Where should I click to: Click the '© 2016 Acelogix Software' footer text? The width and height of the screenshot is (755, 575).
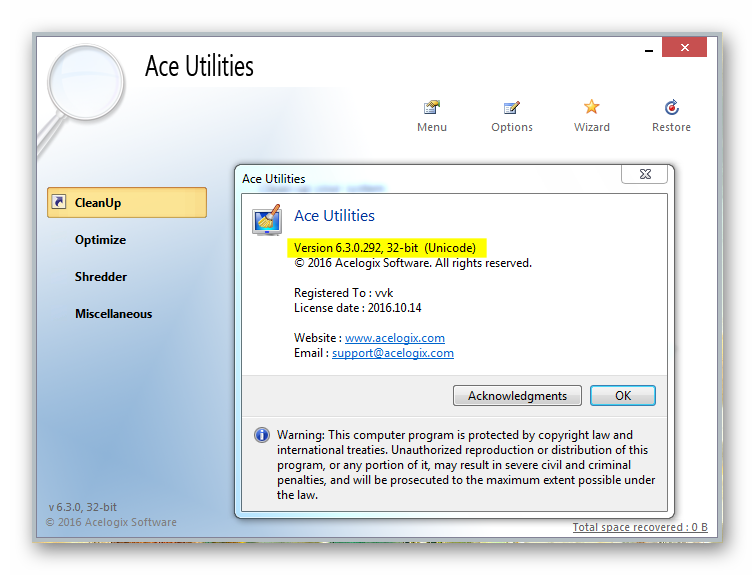pos(111,522)
